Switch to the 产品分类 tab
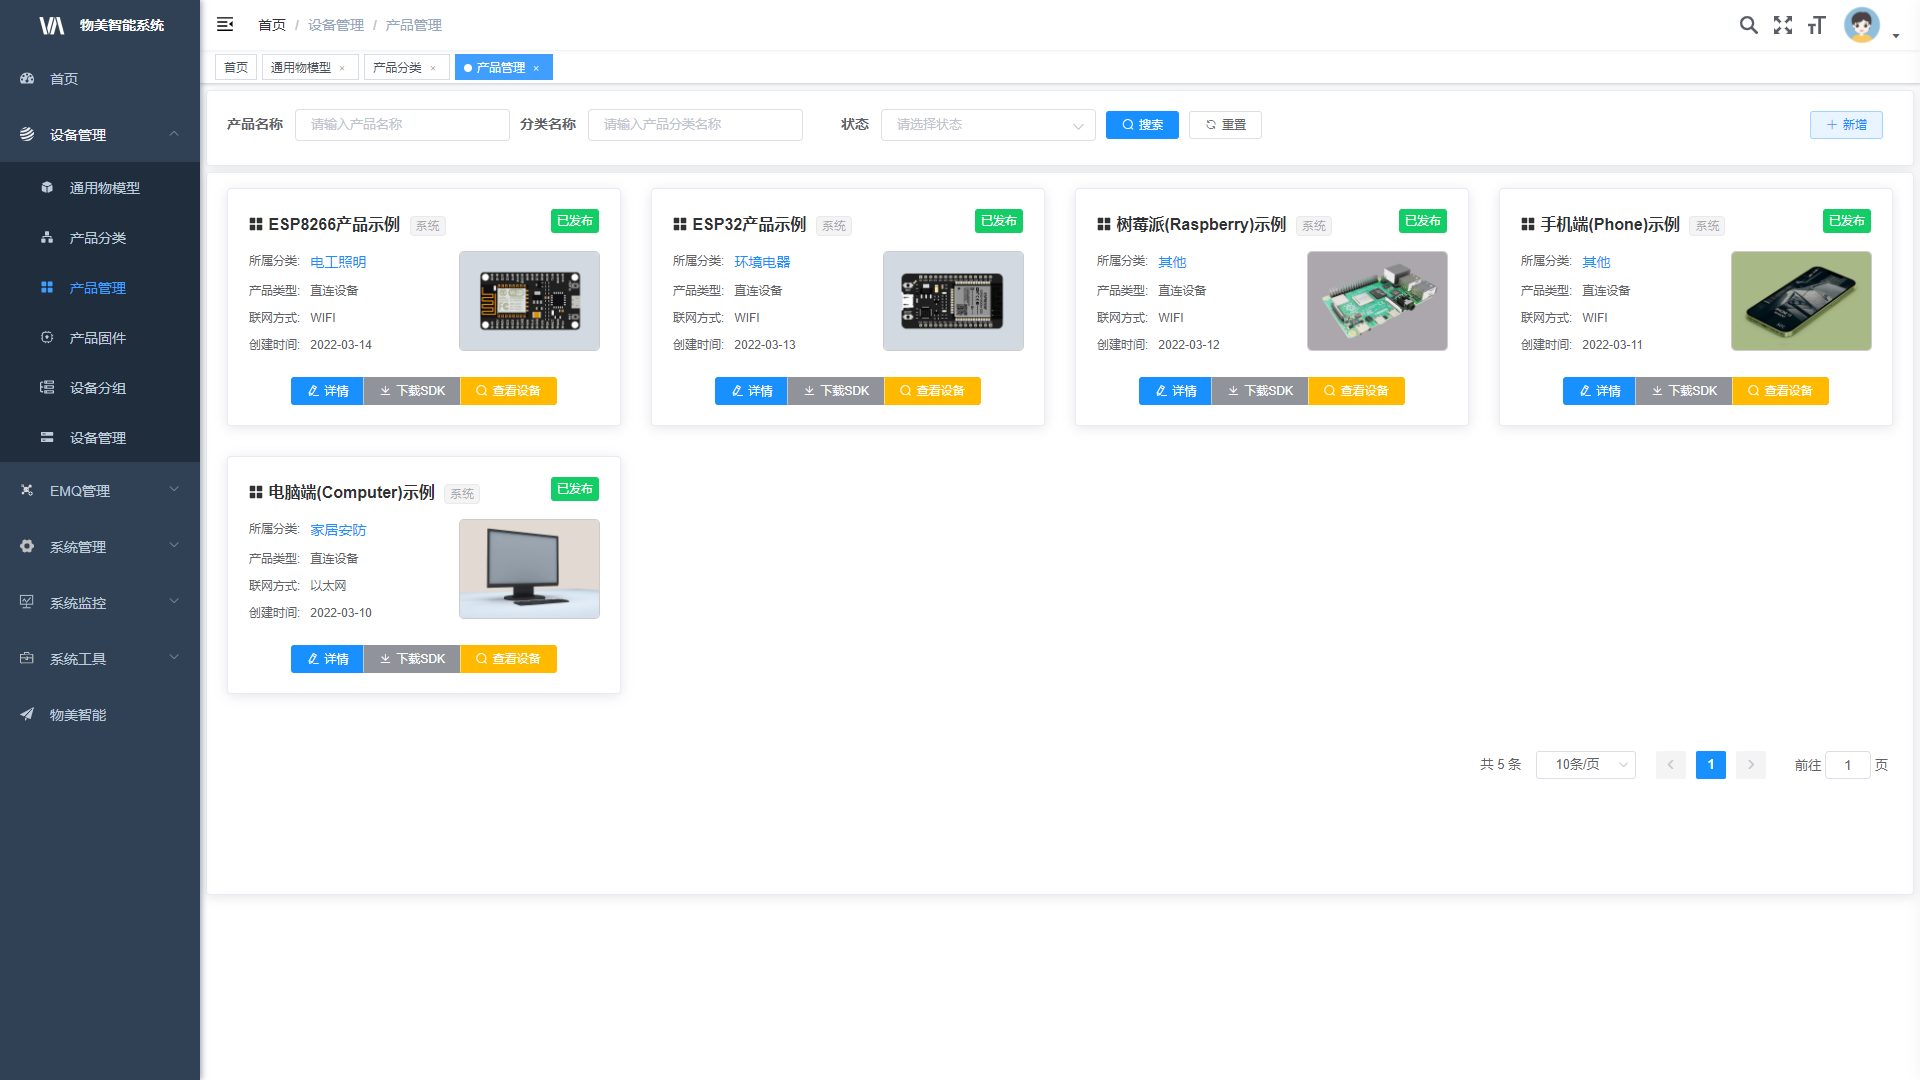This screenshot has width=1920, height=1080. (x=397, y=68)
